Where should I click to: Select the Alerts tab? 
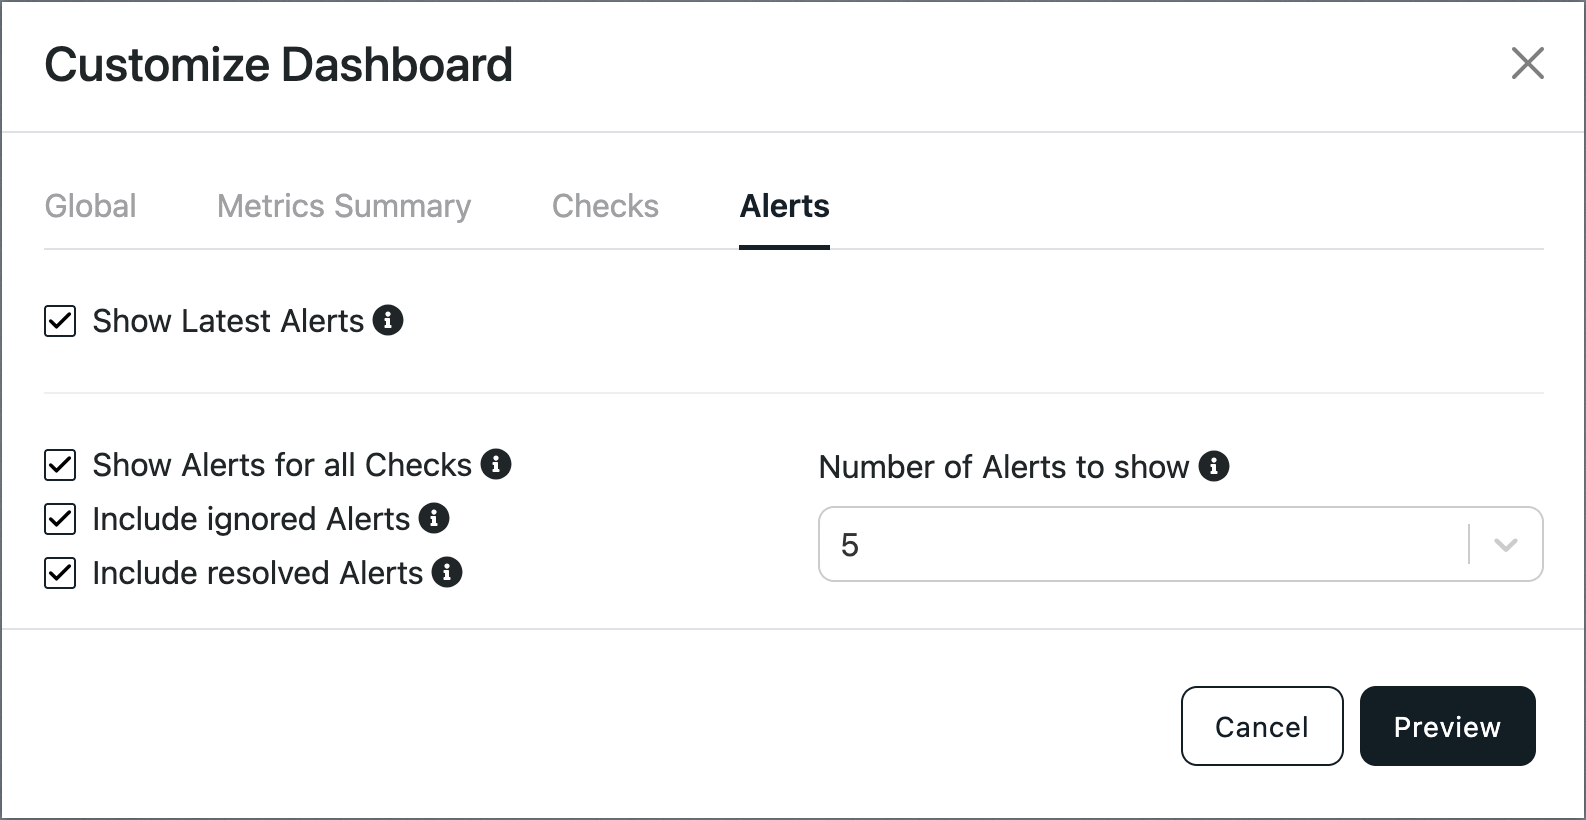click(785, 206)
